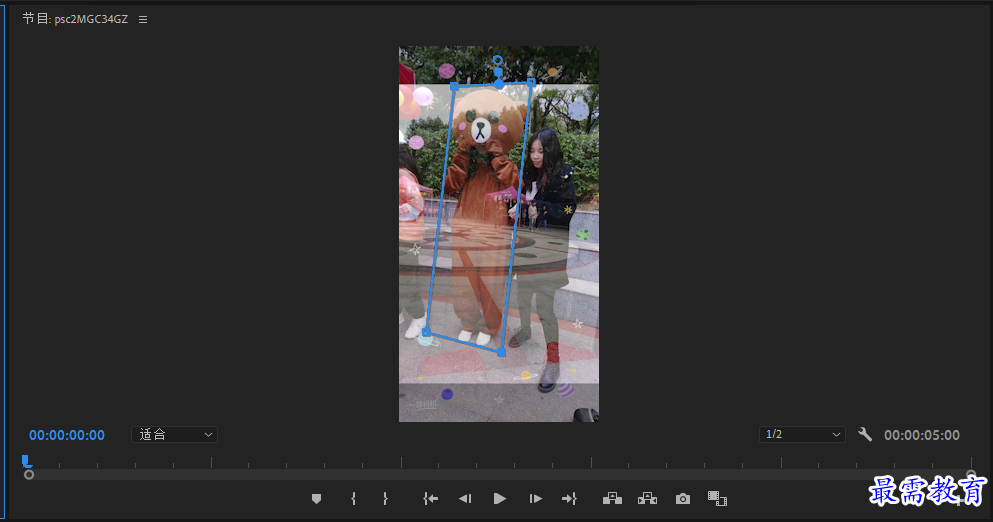This screenshot has height=522, width=993.
Task: Click the Add Marker button
Action: (x=317, y=499)
